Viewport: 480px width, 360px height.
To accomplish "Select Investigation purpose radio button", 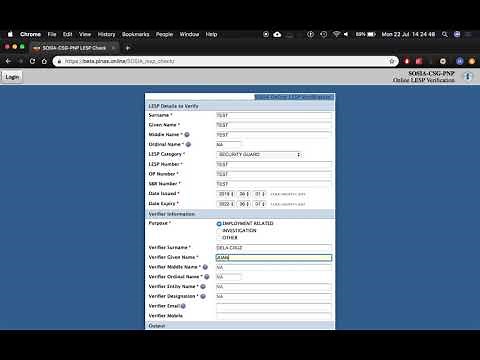I will pos(219,231).
